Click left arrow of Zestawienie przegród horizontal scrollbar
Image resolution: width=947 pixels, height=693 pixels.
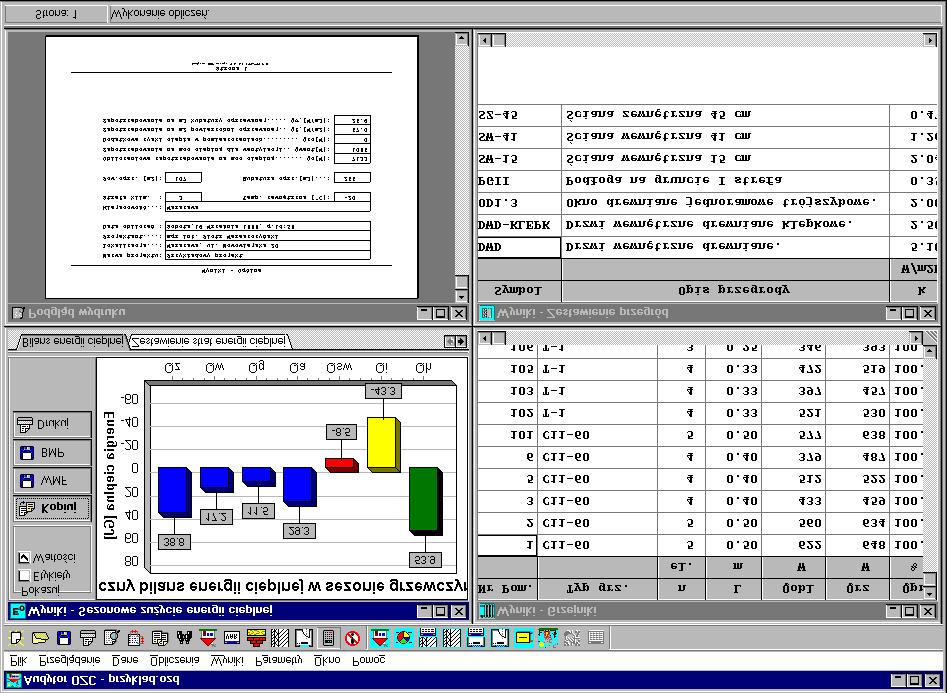(x=484, y=40)
